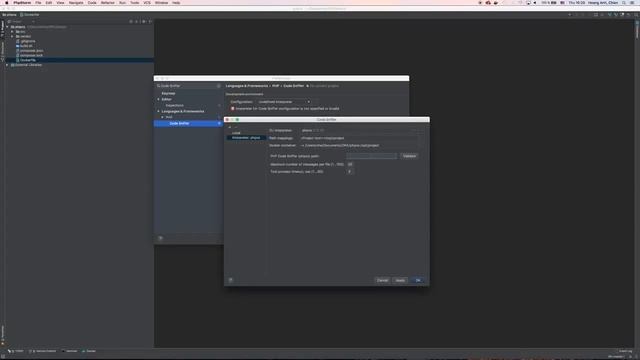Click the Docker container path value
The height and width of the screenshot is (360, 640).
340,145
